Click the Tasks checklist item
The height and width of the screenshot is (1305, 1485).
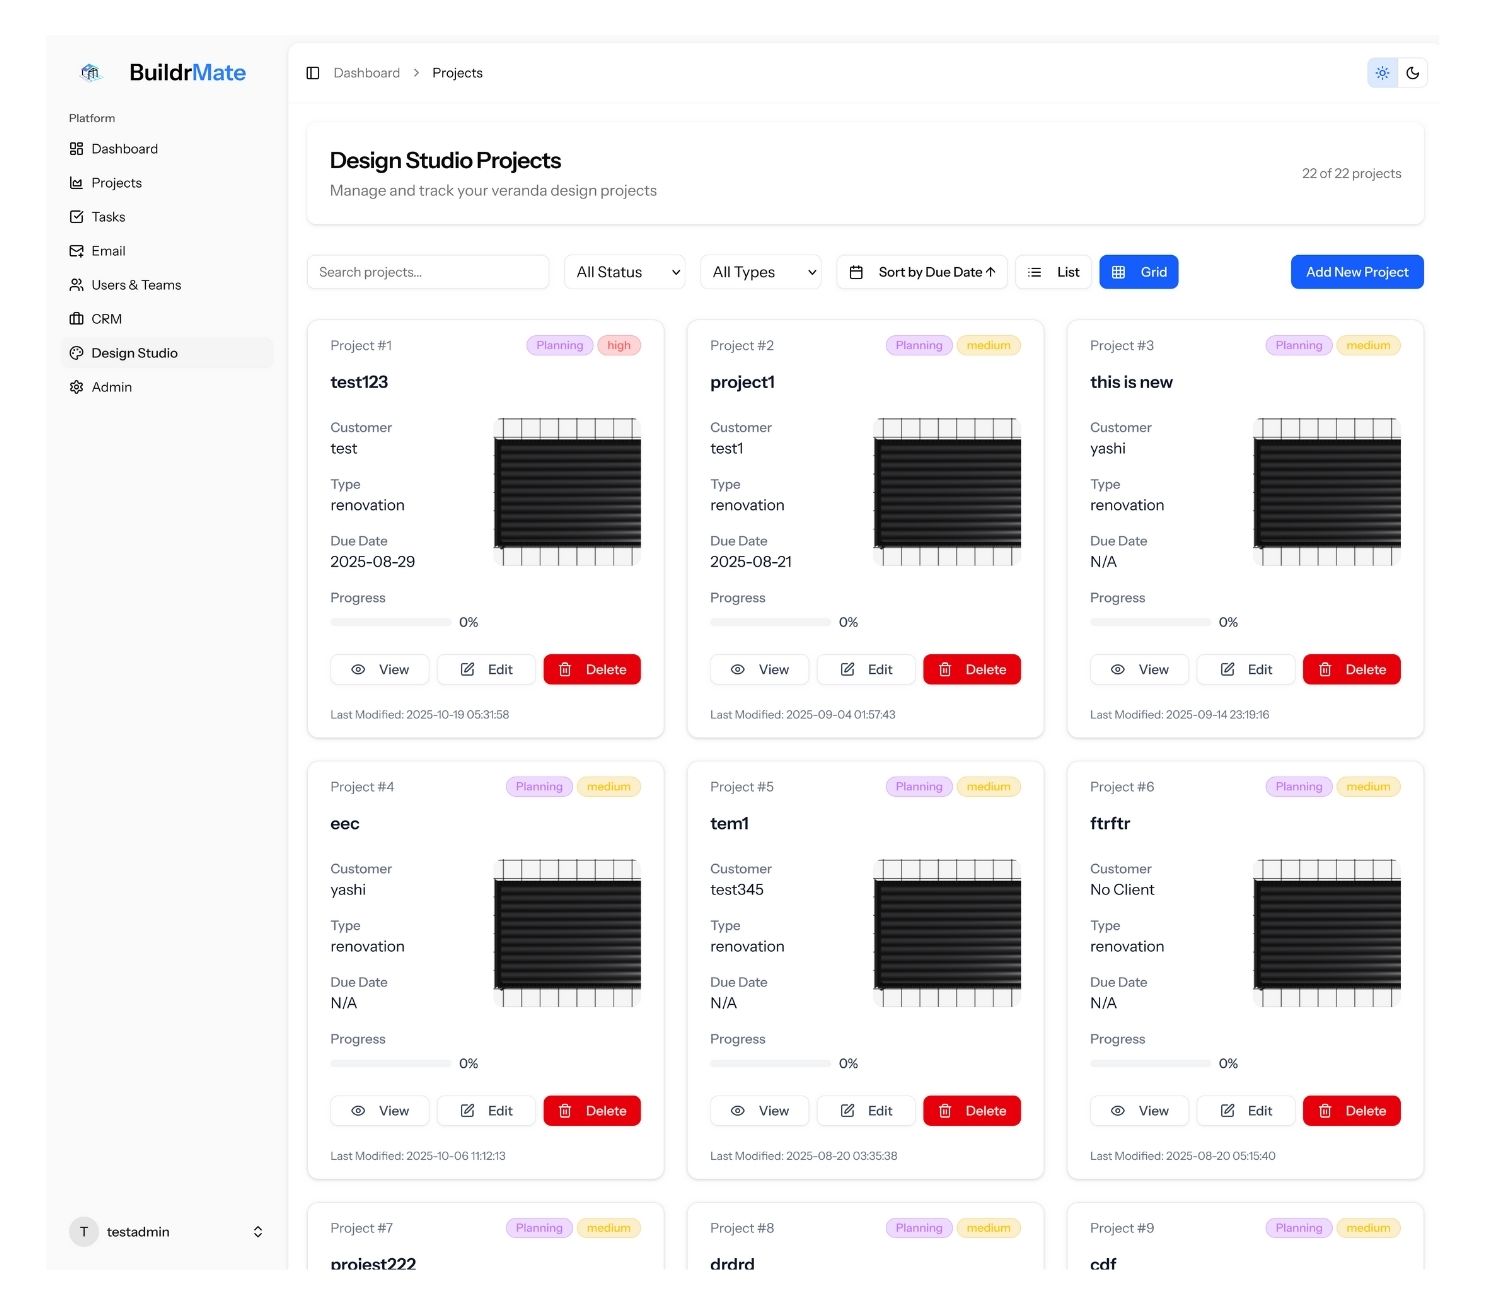108,217
